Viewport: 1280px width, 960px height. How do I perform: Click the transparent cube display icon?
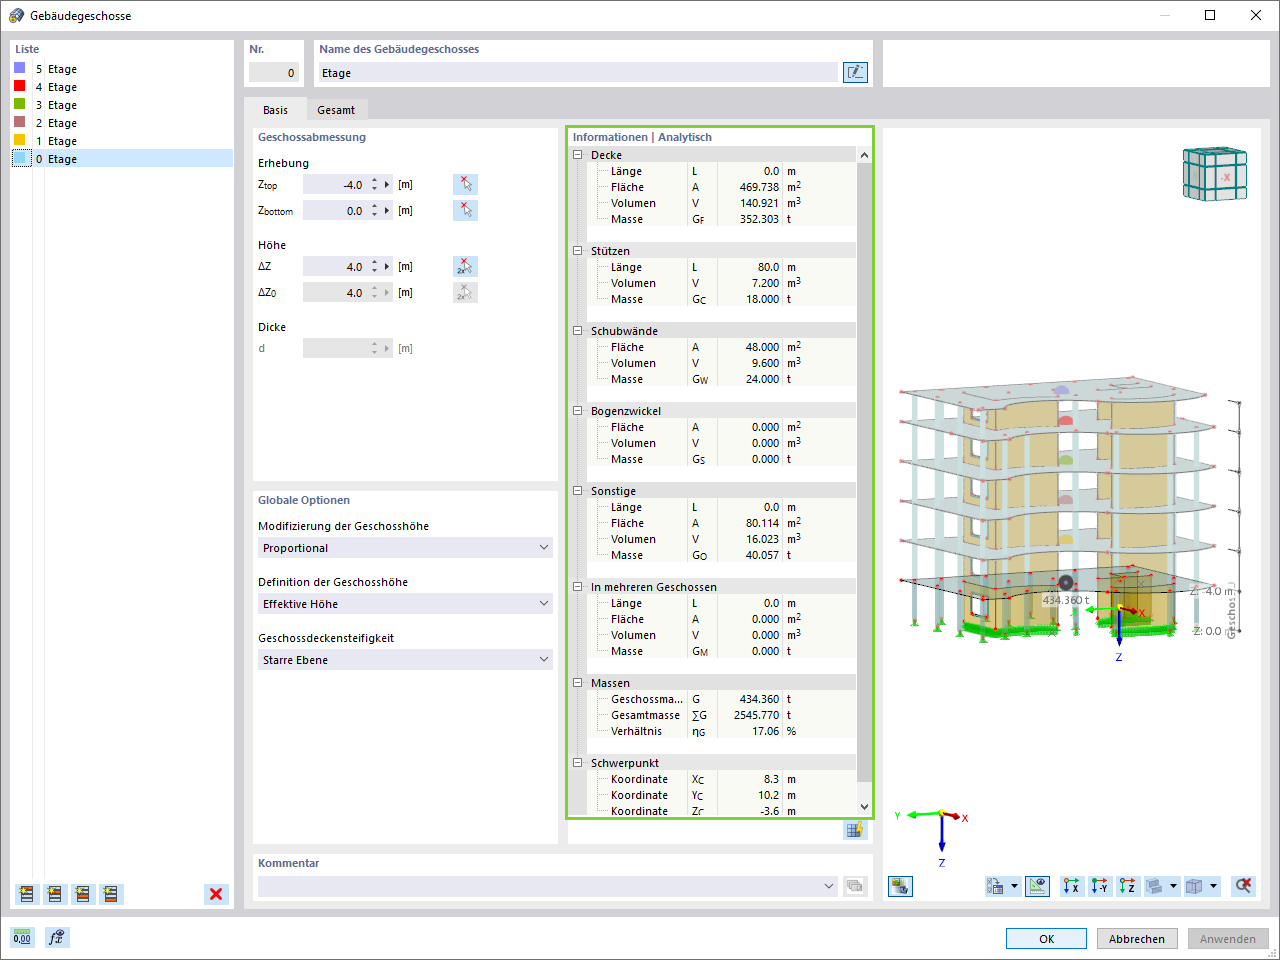point(1194,886)
